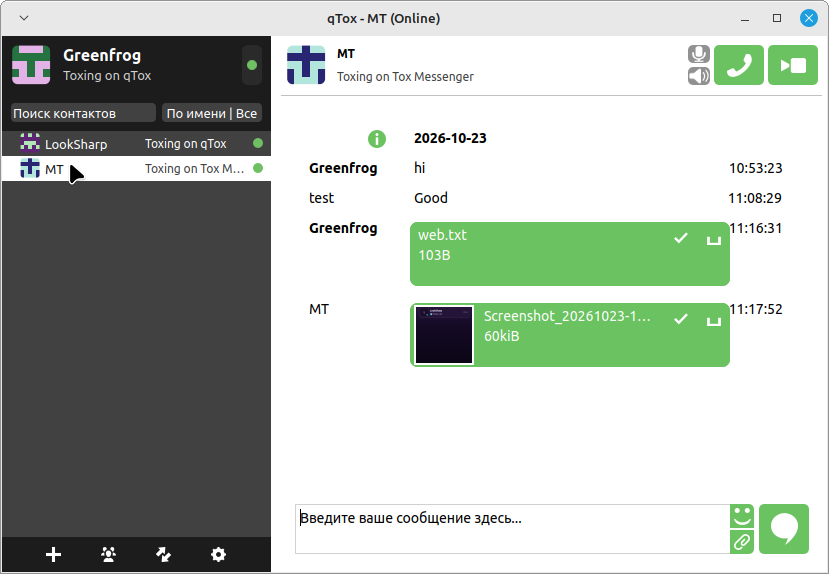This screenshot has height=574, width=829.
Task: Send message with speech bubble button
Action: 784,529
